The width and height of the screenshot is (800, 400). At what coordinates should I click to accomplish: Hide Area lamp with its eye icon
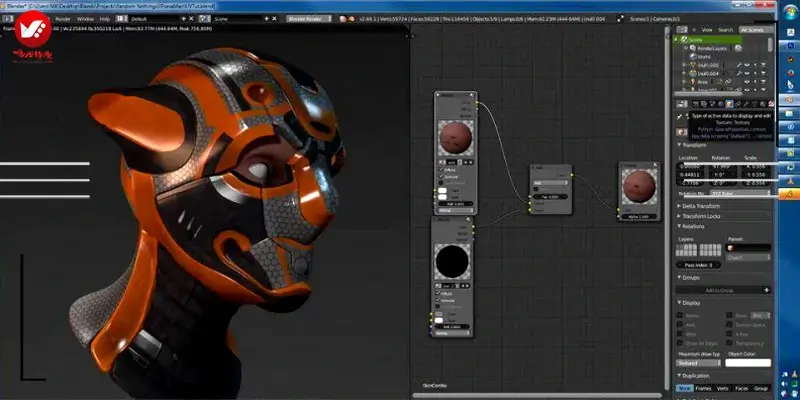(747, 82)
